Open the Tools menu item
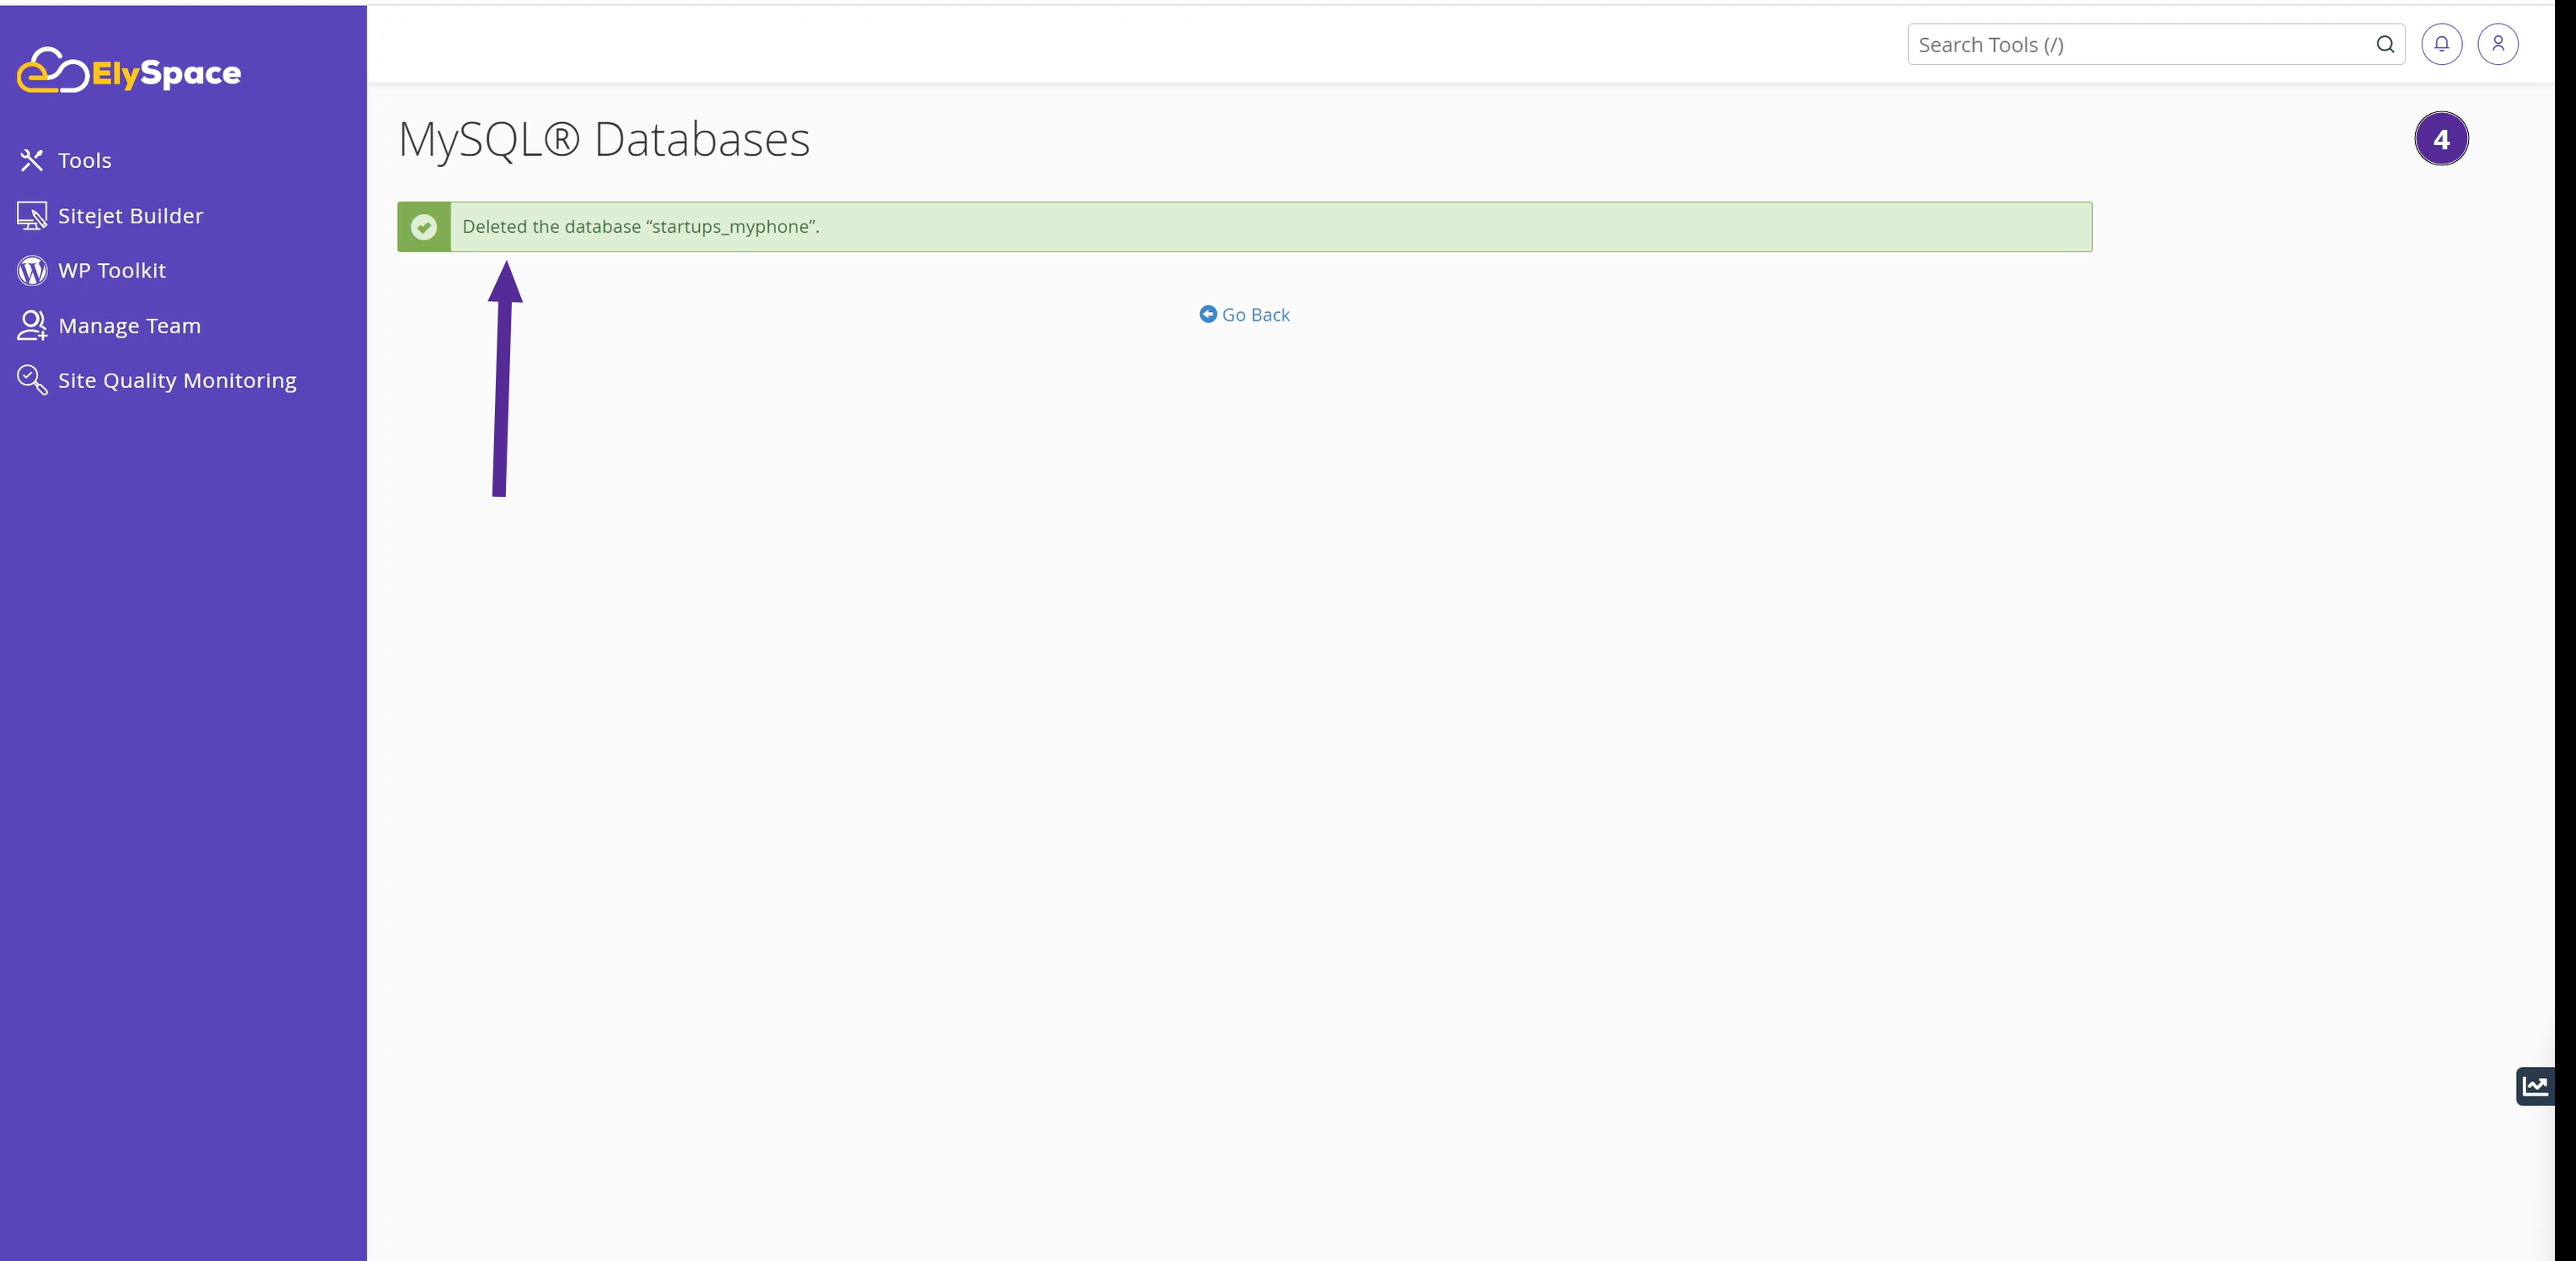 [85, 161]
